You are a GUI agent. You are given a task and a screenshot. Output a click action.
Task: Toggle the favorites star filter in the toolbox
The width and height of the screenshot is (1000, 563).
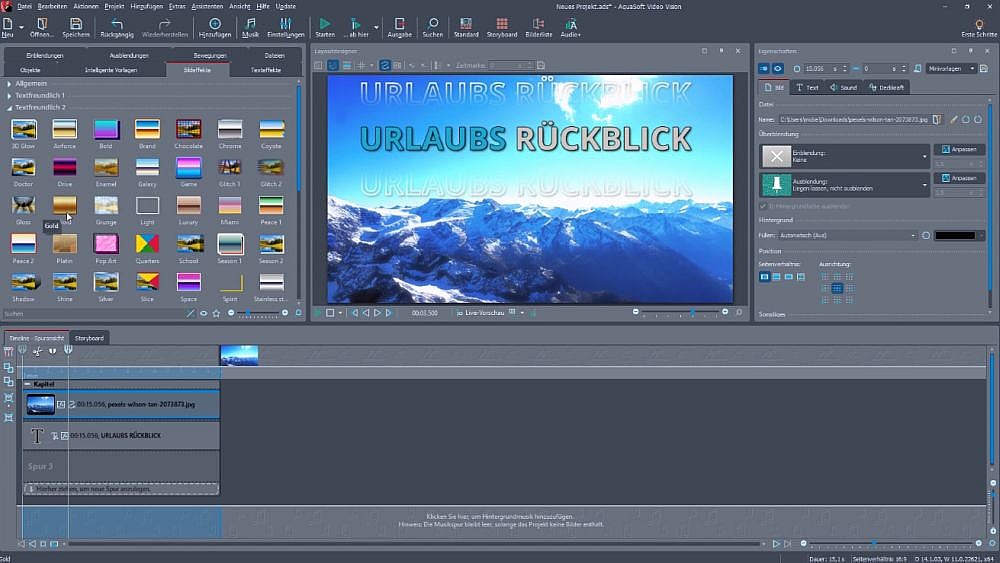click(x=216, y=313)
